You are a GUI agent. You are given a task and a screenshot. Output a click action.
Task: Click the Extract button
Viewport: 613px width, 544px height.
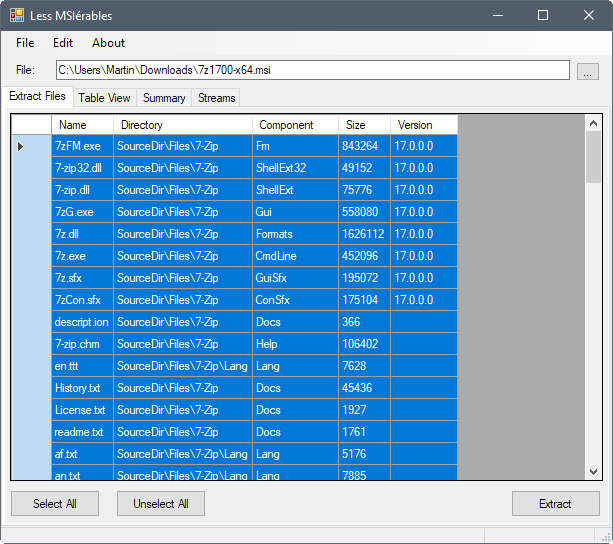click(x=556, y=504)
